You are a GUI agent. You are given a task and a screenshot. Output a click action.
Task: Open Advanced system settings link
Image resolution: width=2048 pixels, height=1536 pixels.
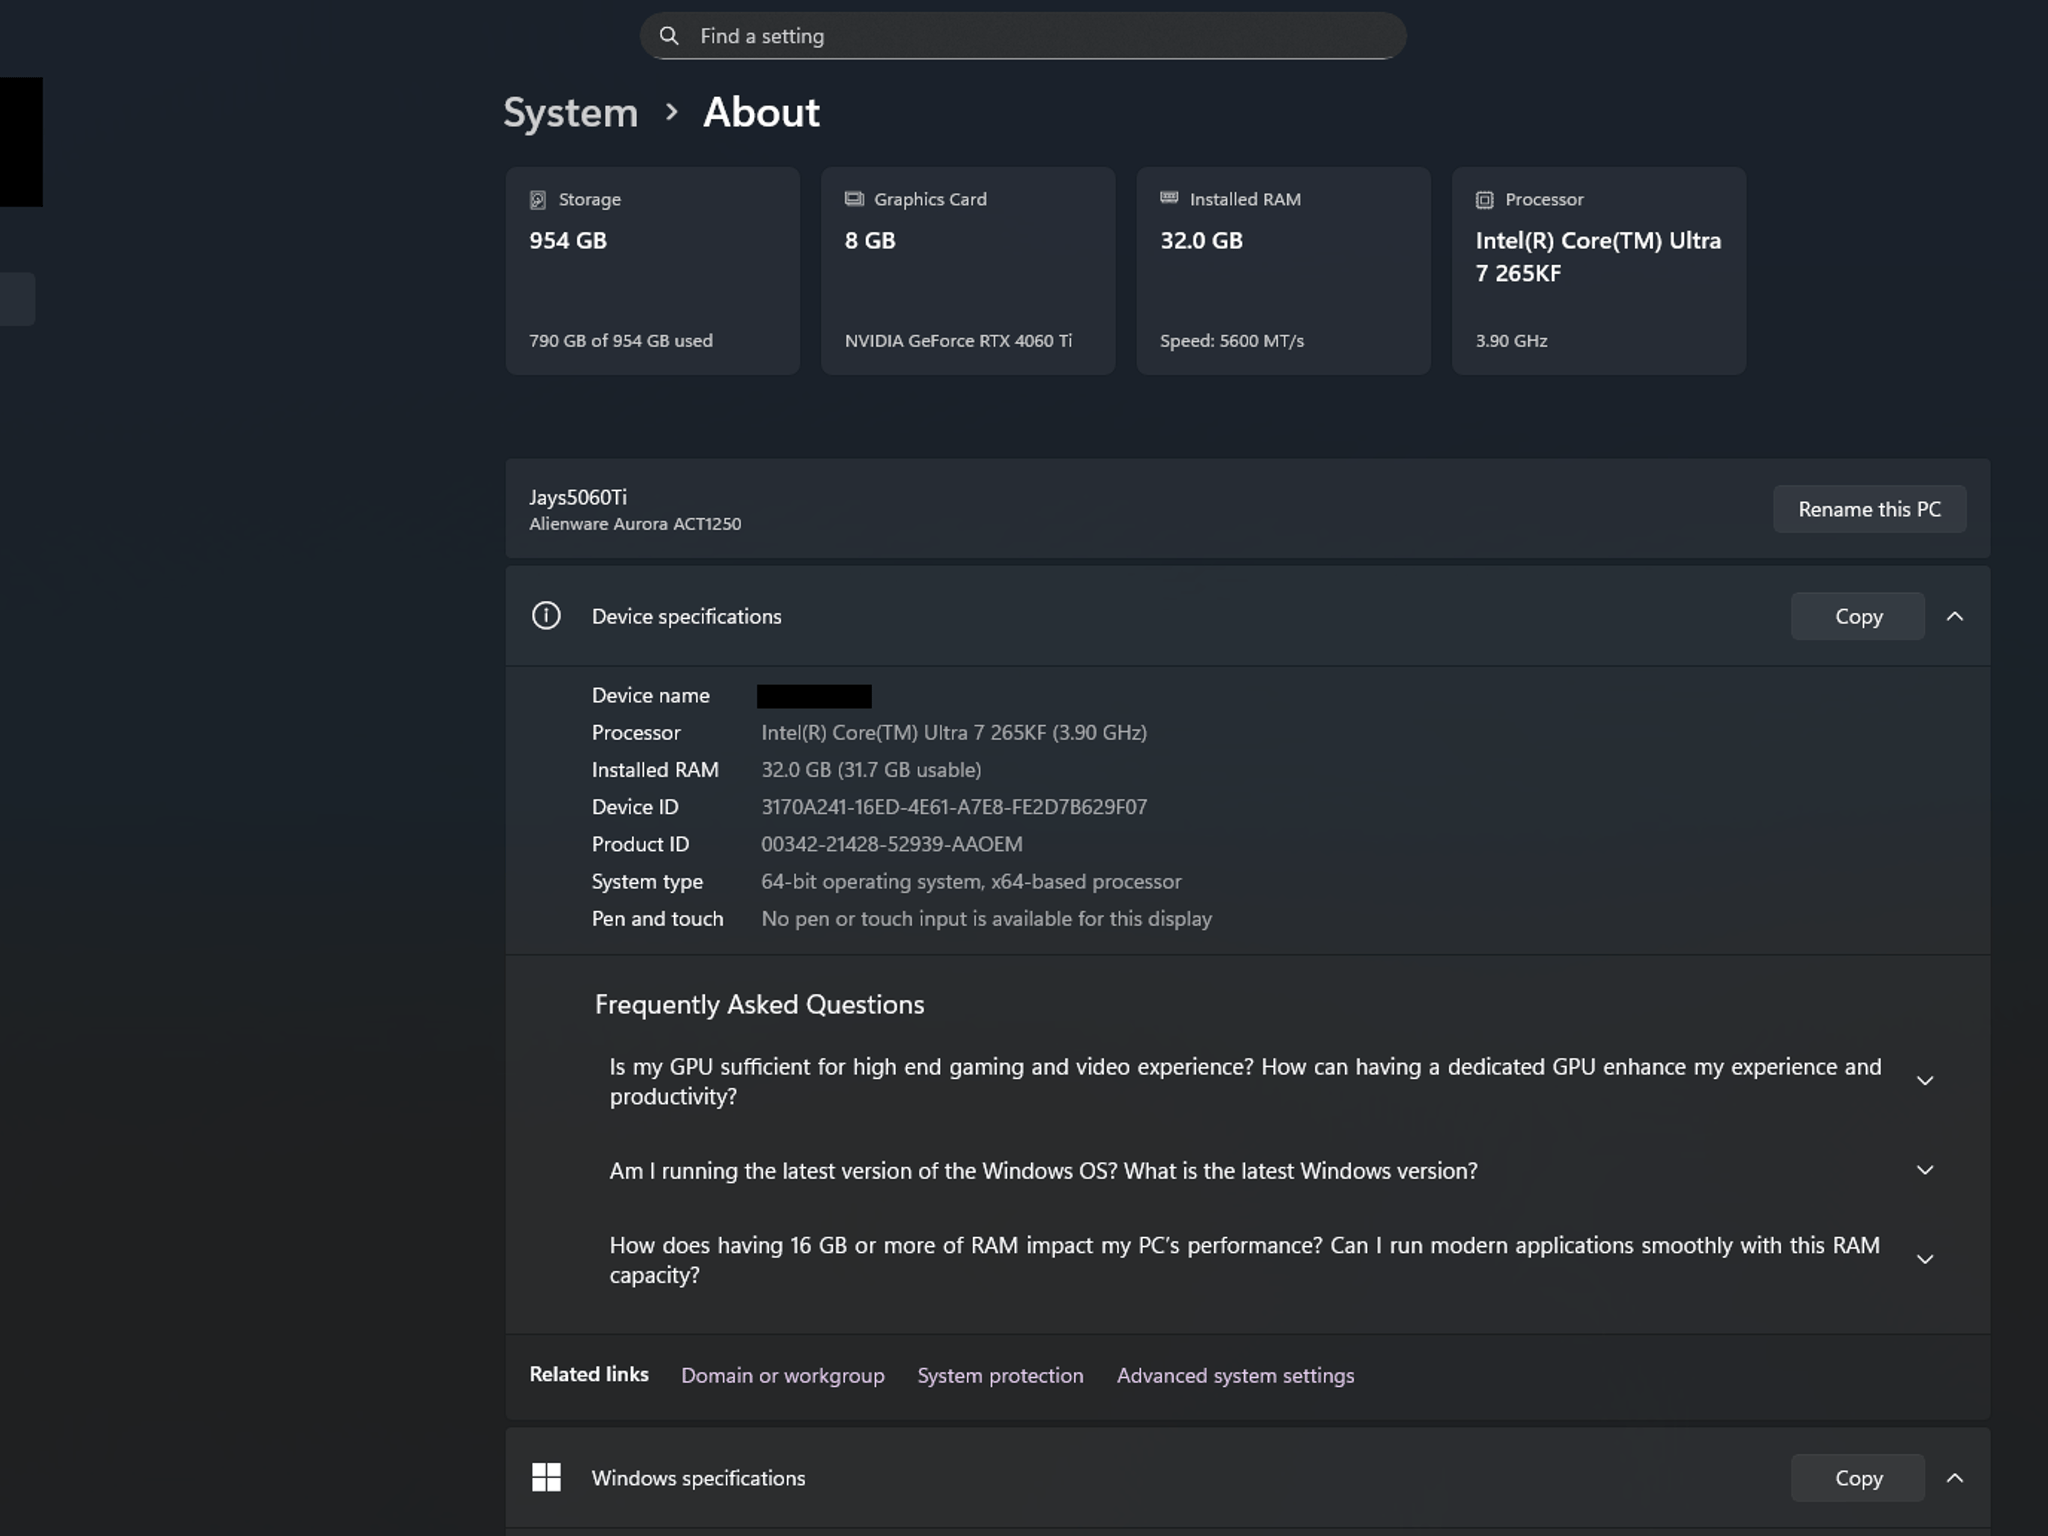[1235, 1375]
